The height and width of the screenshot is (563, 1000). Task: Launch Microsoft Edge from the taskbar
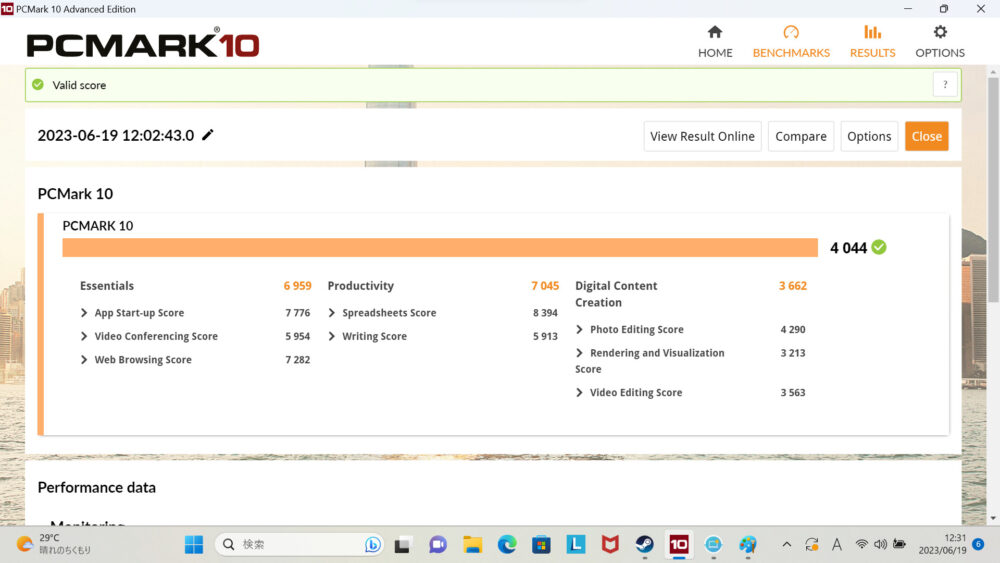507,545
